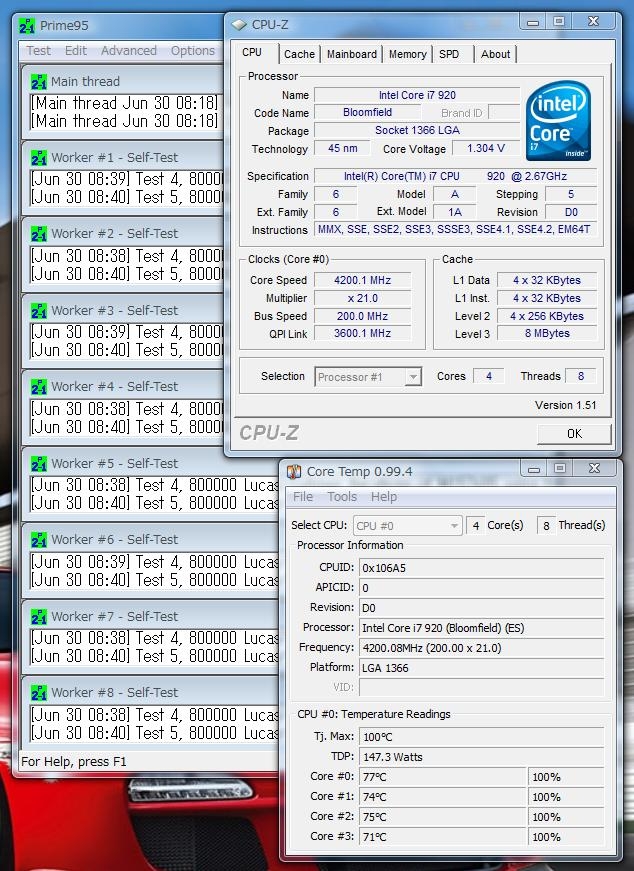
Task: Click the CPU-Z title bar icon
Action: point(239,25)
